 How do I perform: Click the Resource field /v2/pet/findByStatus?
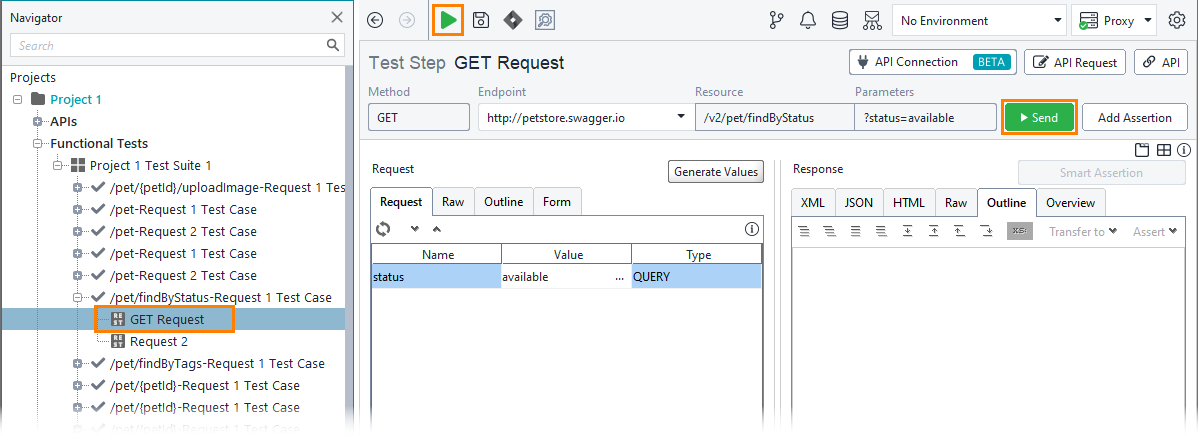774,118
